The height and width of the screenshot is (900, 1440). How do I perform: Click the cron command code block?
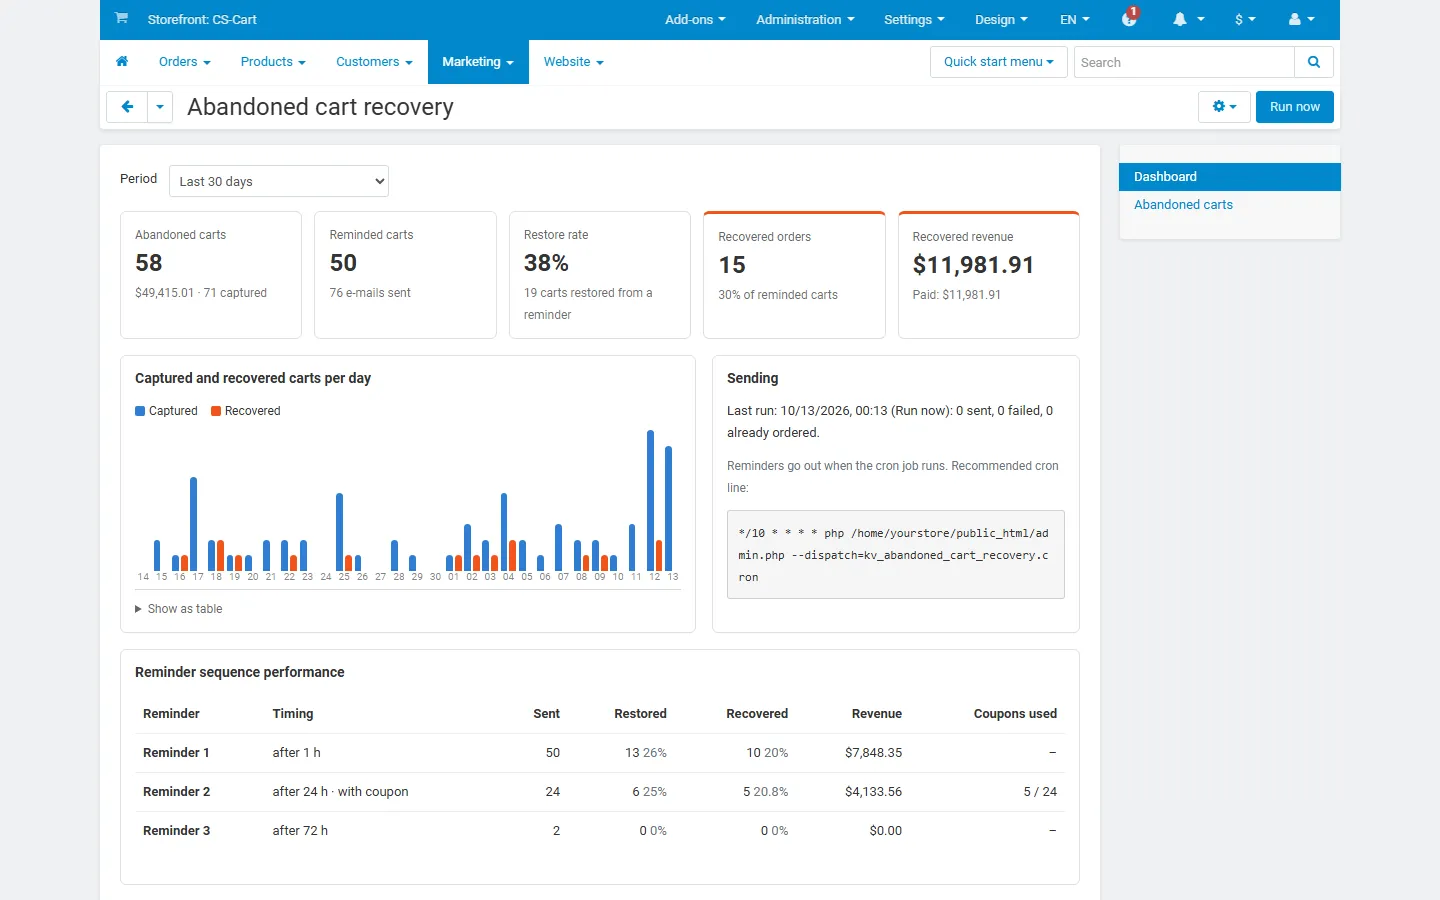(x=895, y=555)
